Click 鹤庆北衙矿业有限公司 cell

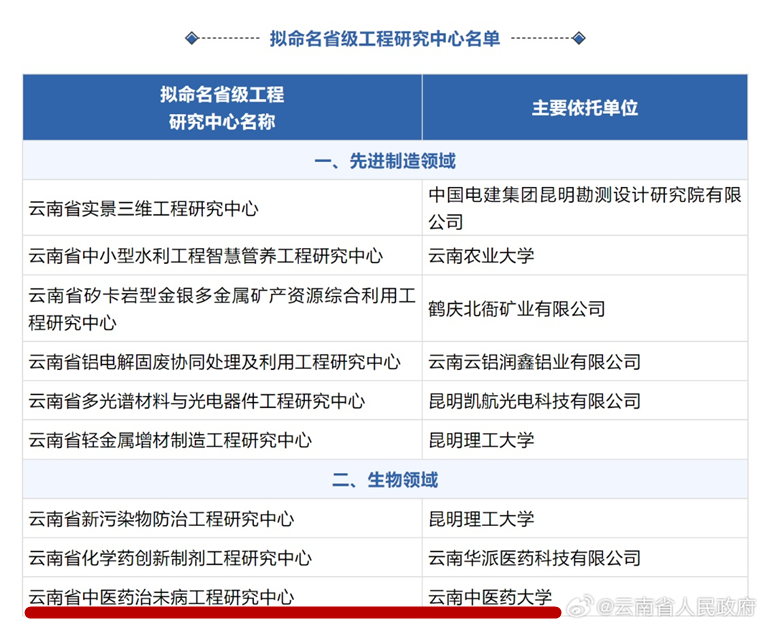coord(585,309)
